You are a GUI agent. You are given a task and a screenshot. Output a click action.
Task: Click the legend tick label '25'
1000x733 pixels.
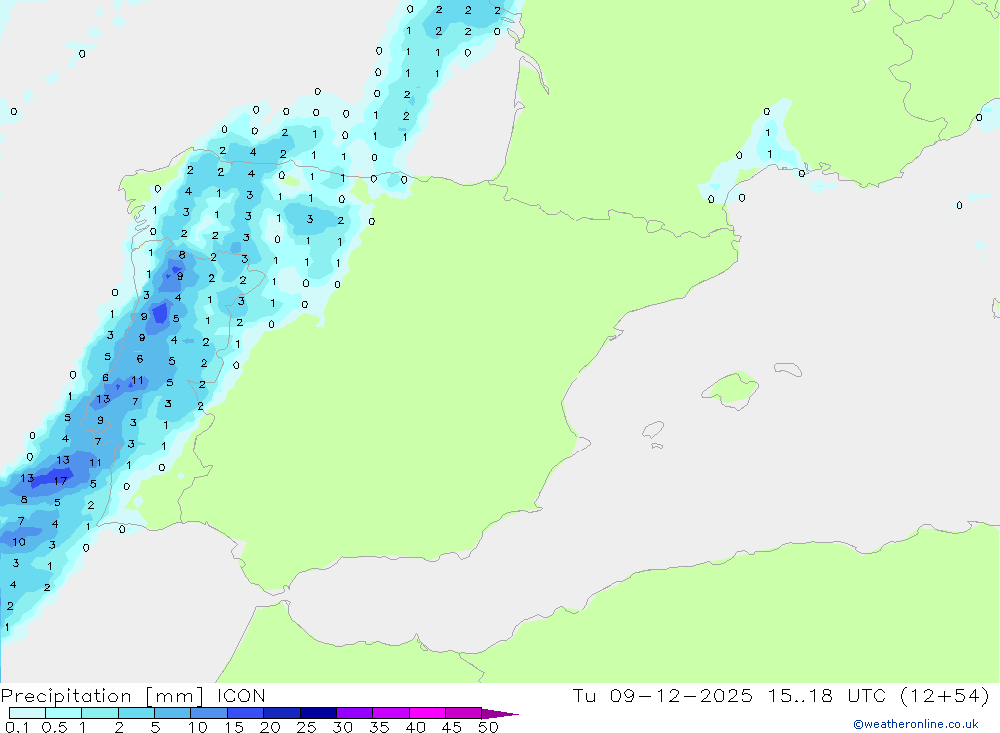coord(307,727)
